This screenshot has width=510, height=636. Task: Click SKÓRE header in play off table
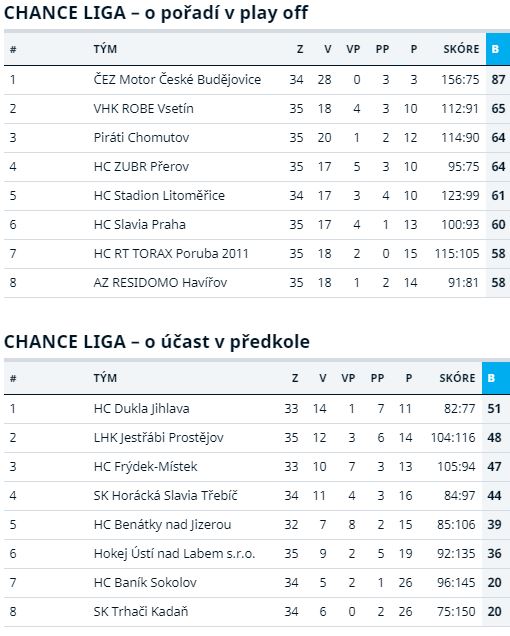tap(461, 49)
